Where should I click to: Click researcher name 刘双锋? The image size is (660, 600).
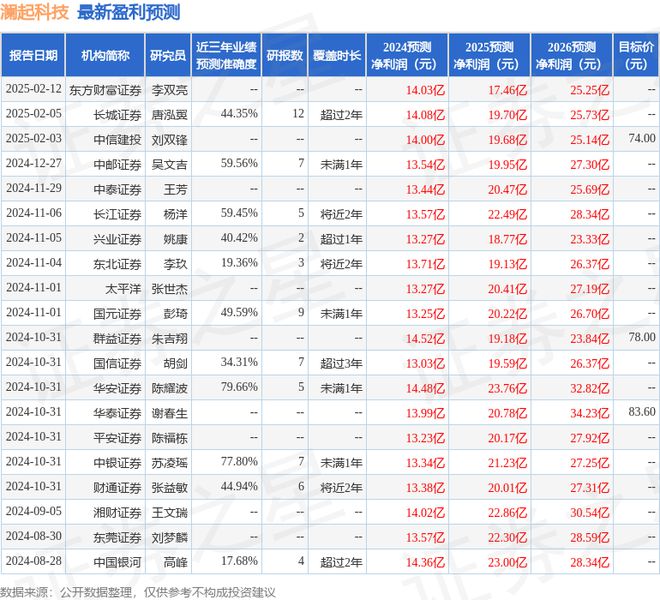pos(170,139)
